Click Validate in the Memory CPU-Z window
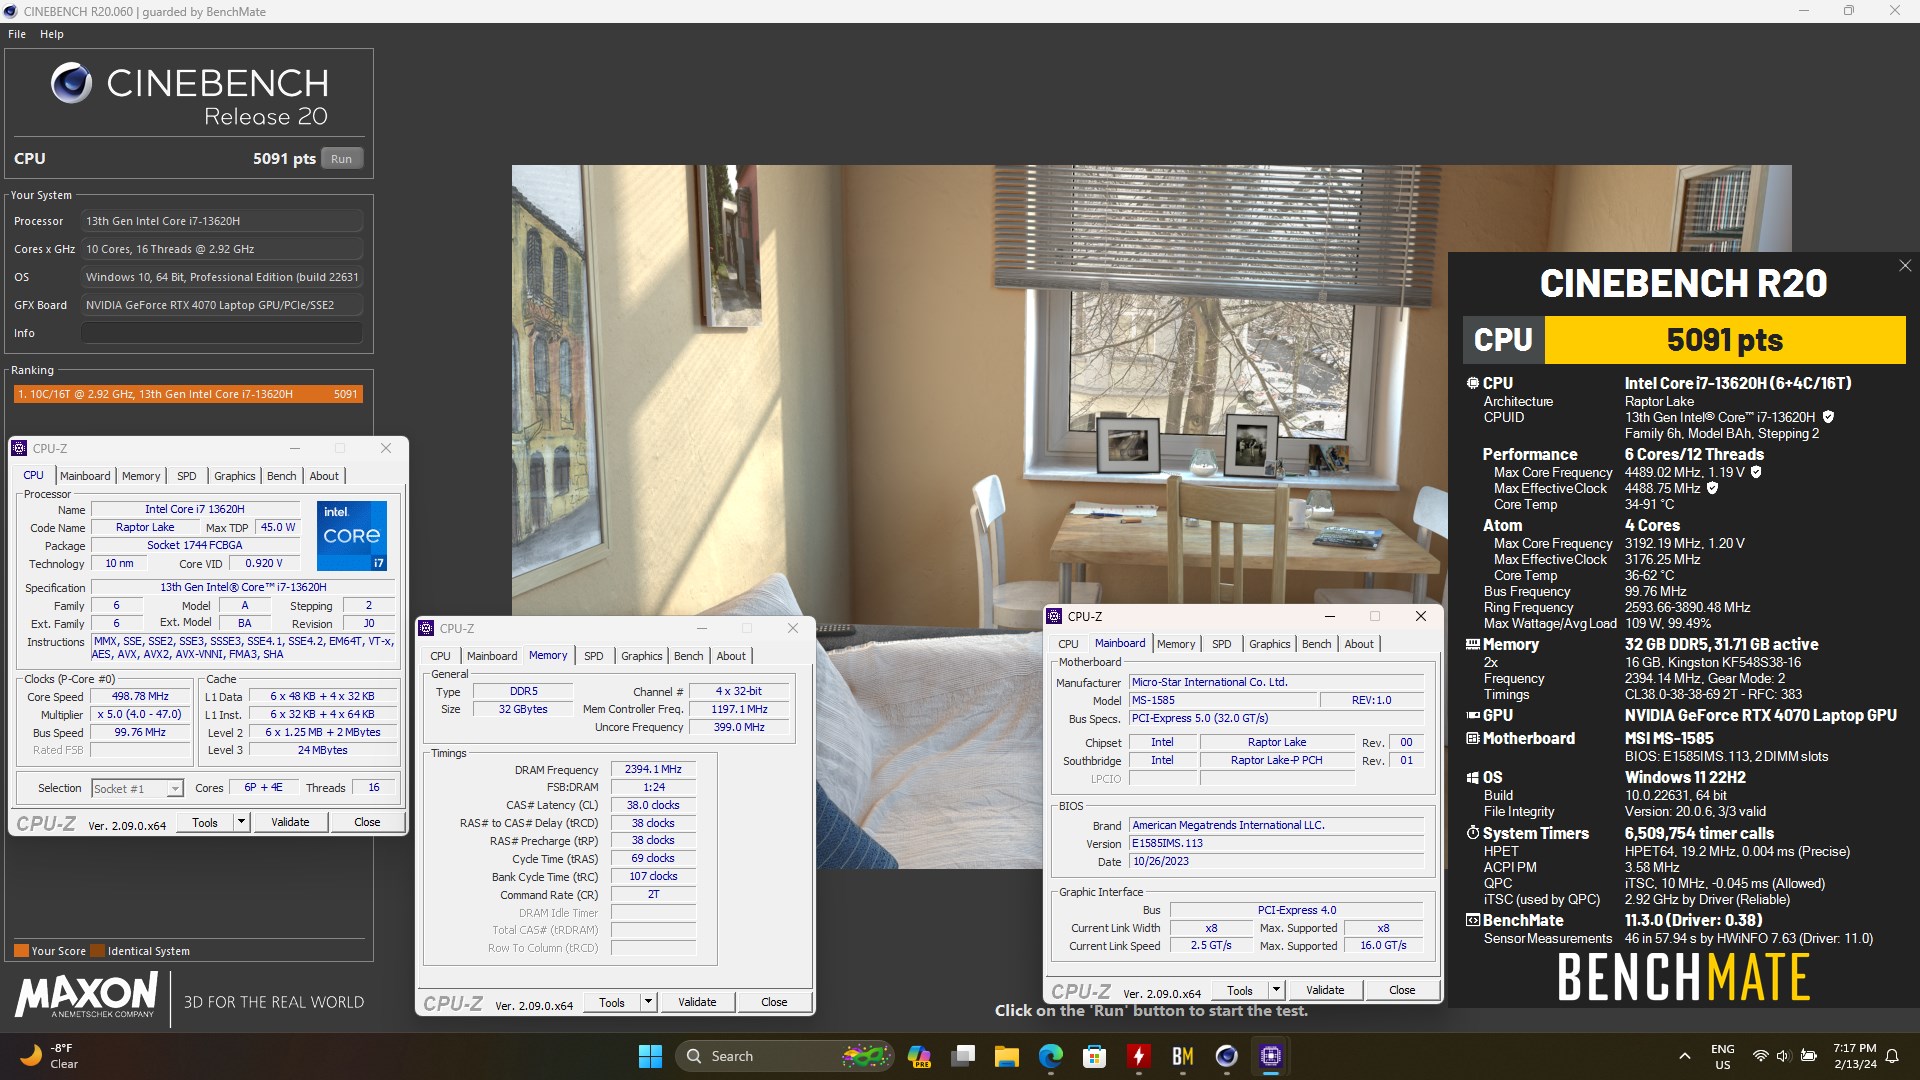The width and height of the screenshot is (1920, 1080). pyautogui.click(x=697, y=1002)
